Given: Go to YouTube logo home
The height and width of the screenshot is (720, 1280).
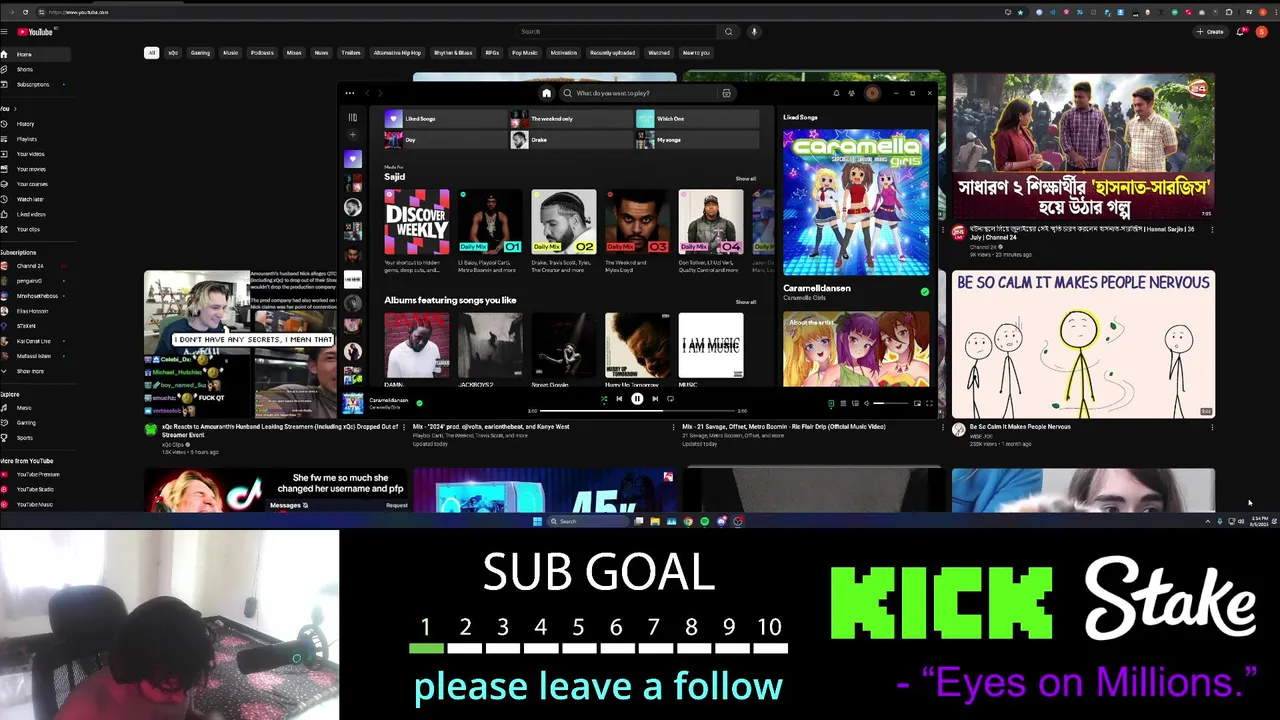Looking at the screenshot, I should (x=35, y=32).
